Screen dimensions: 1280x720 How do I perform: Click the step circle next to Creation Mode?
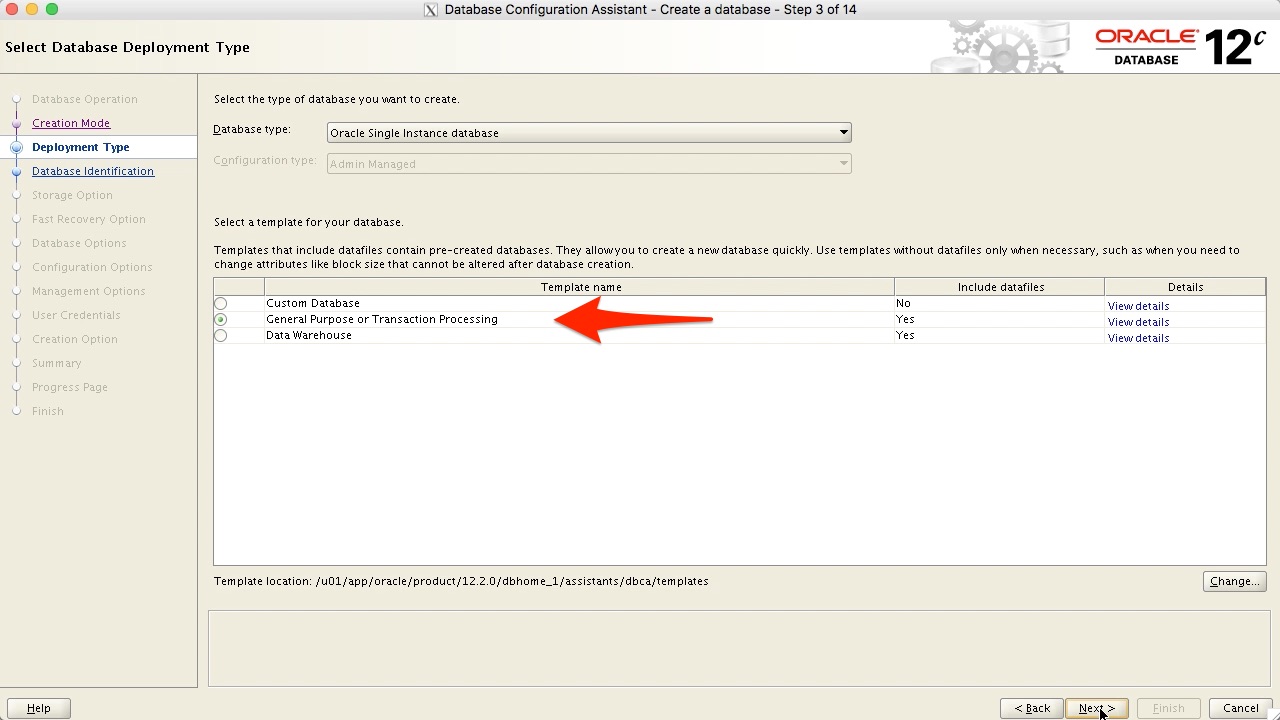(17, 123)
